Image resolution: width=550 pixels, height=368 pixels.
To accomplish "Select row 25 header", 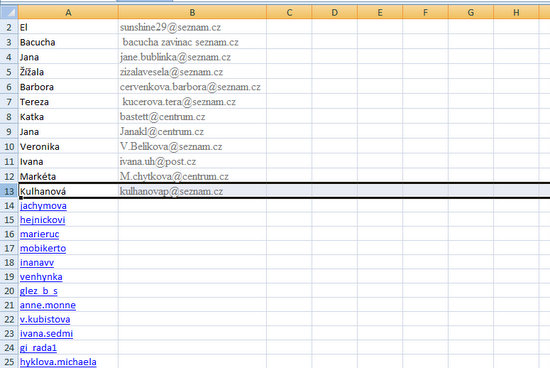I will point(9,362).
